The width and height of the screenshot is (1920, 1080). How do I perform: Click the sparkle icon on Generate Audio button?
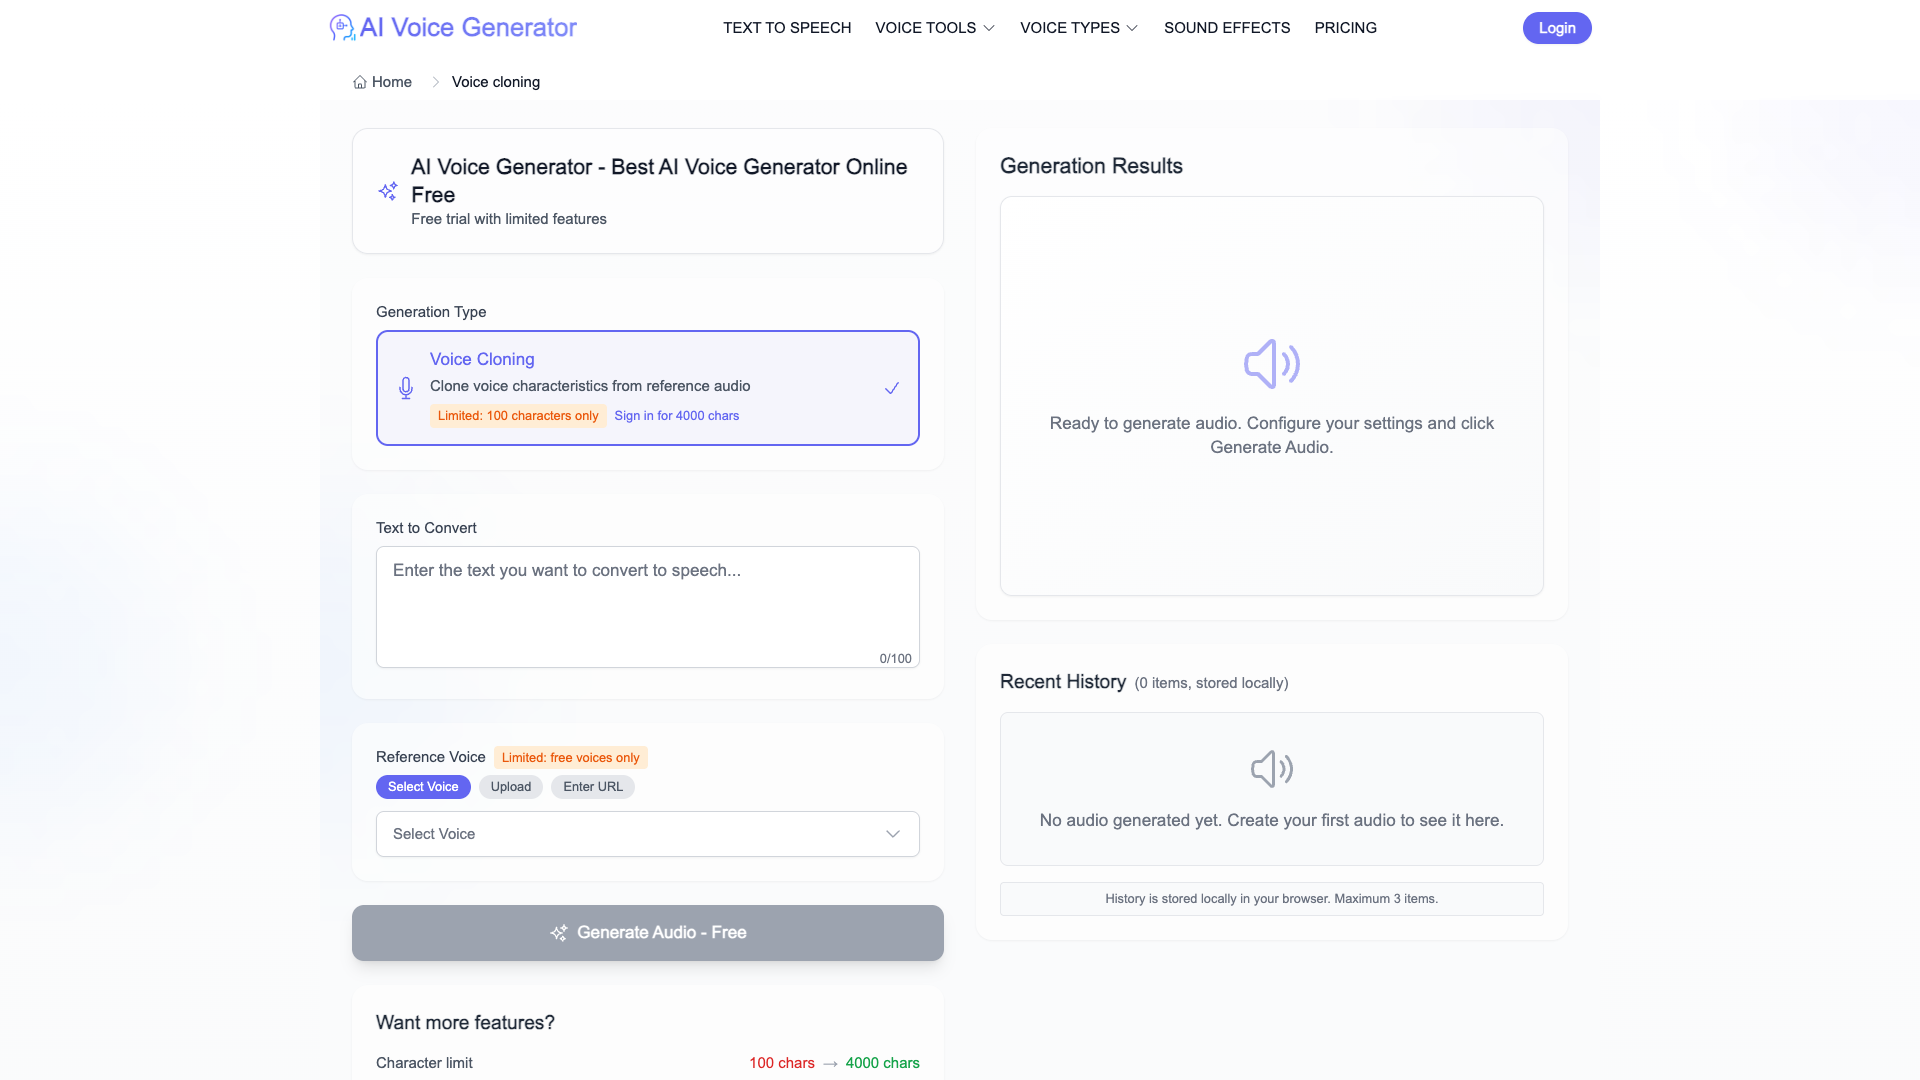tap(559, 933)
